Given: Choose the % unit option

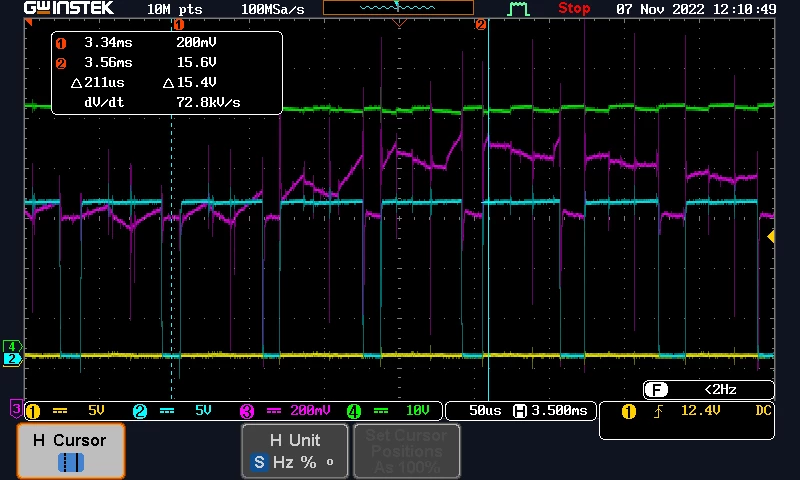Looking at the screenshot, I should point(308,462).
